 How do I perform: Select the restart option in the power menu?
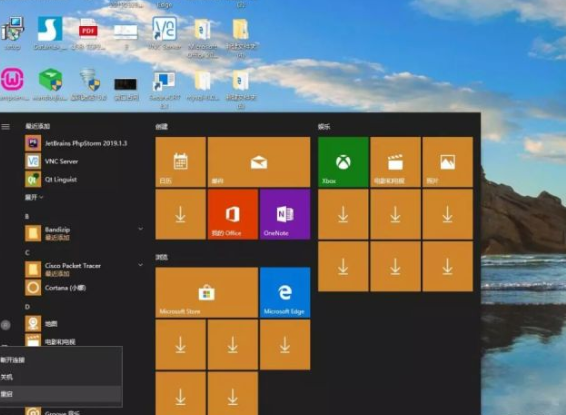pos(61,394)
